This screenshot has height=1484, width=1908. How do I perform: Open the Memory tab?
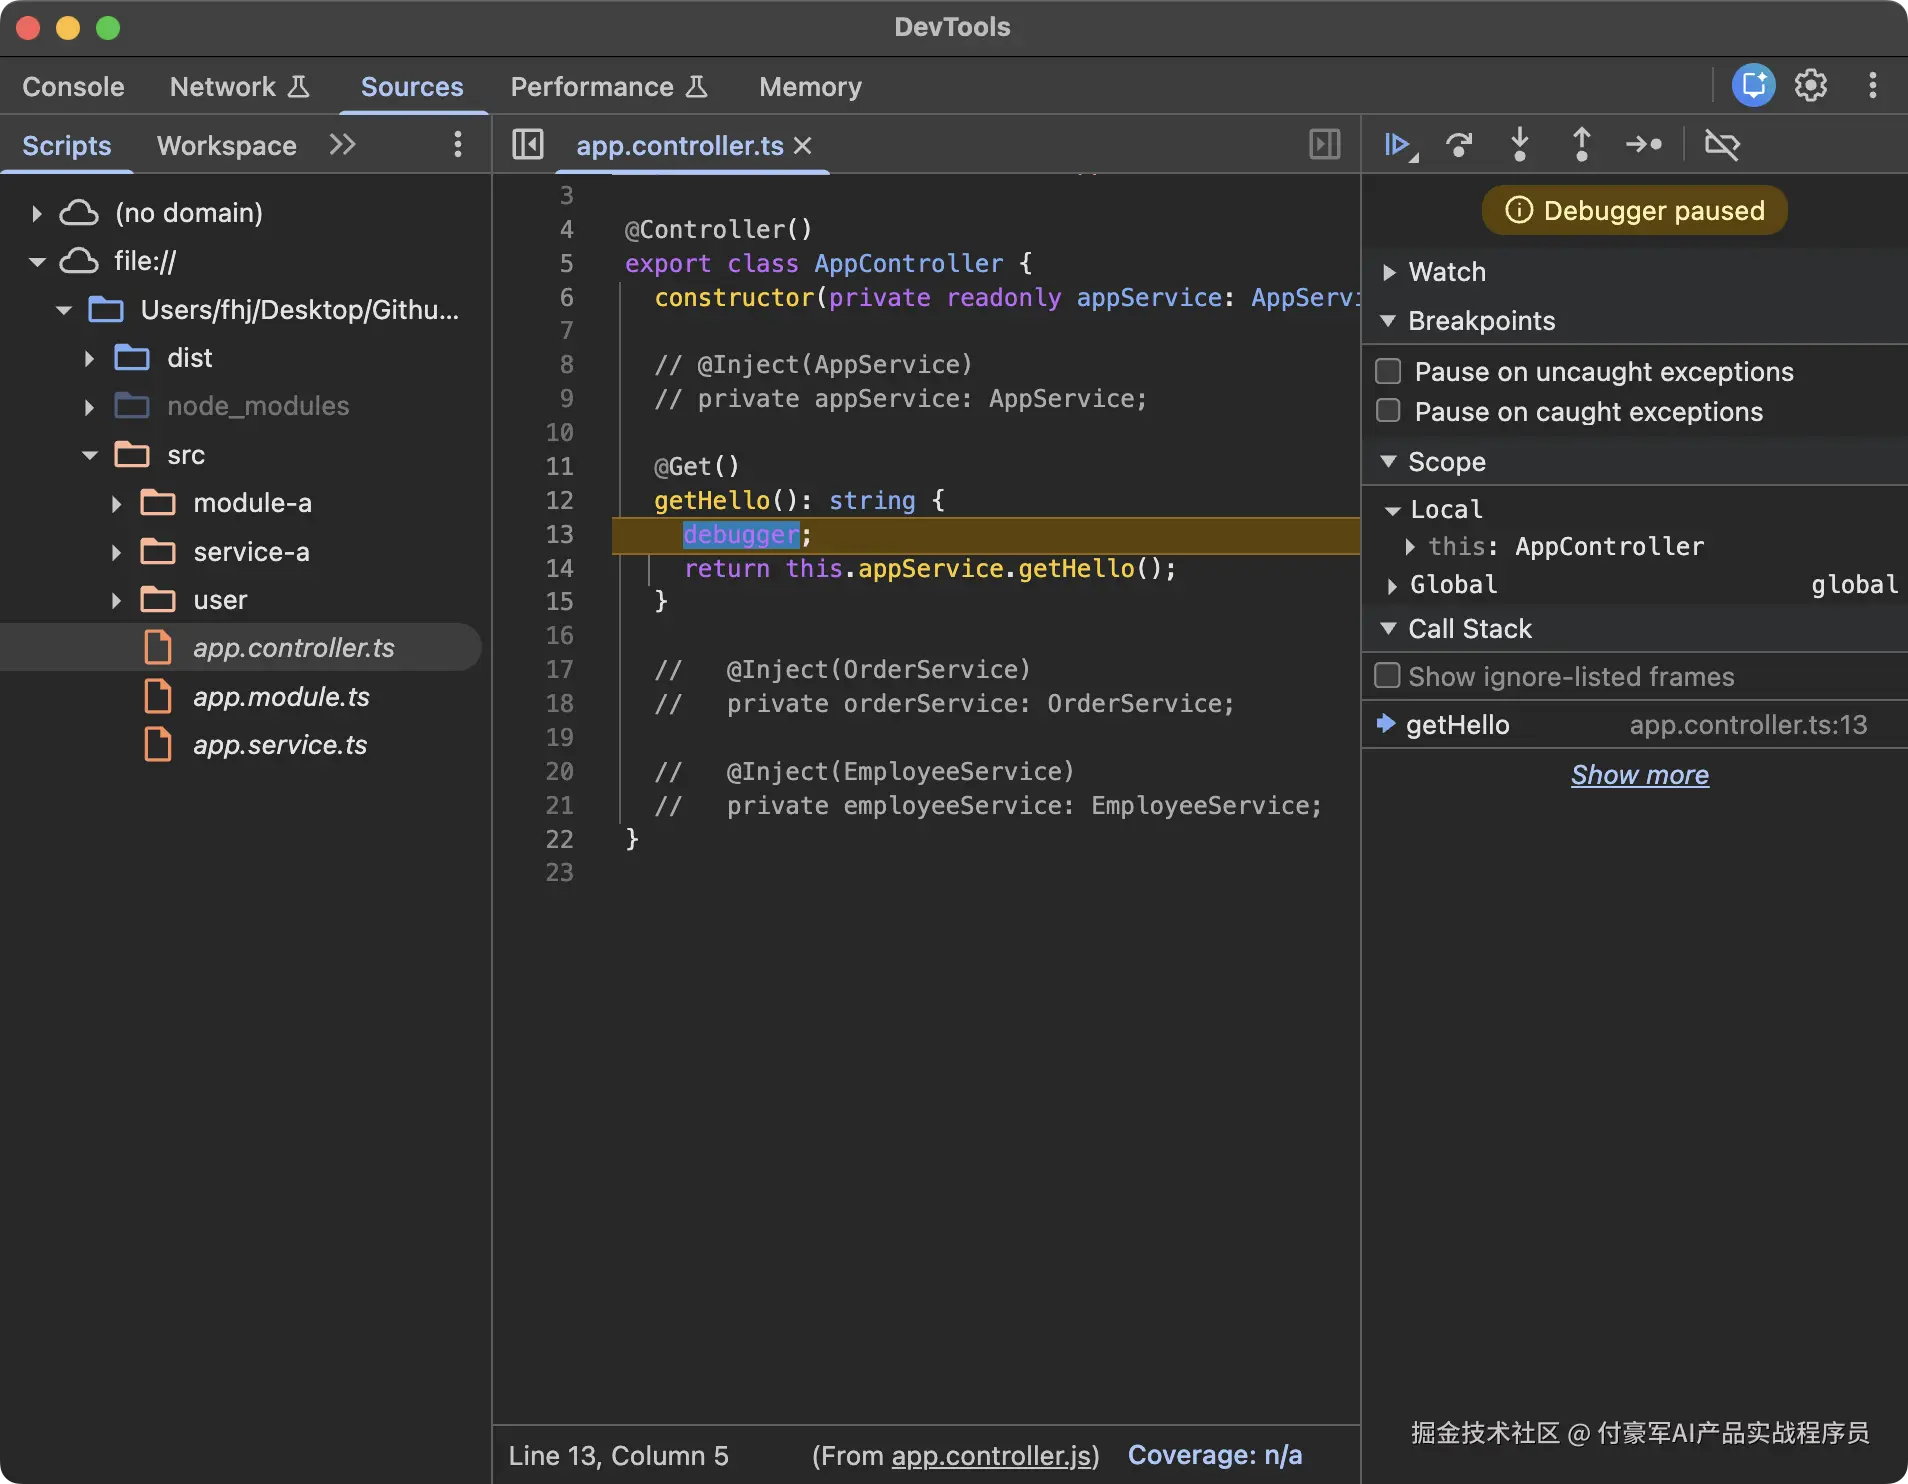click(x=810, y=87)
